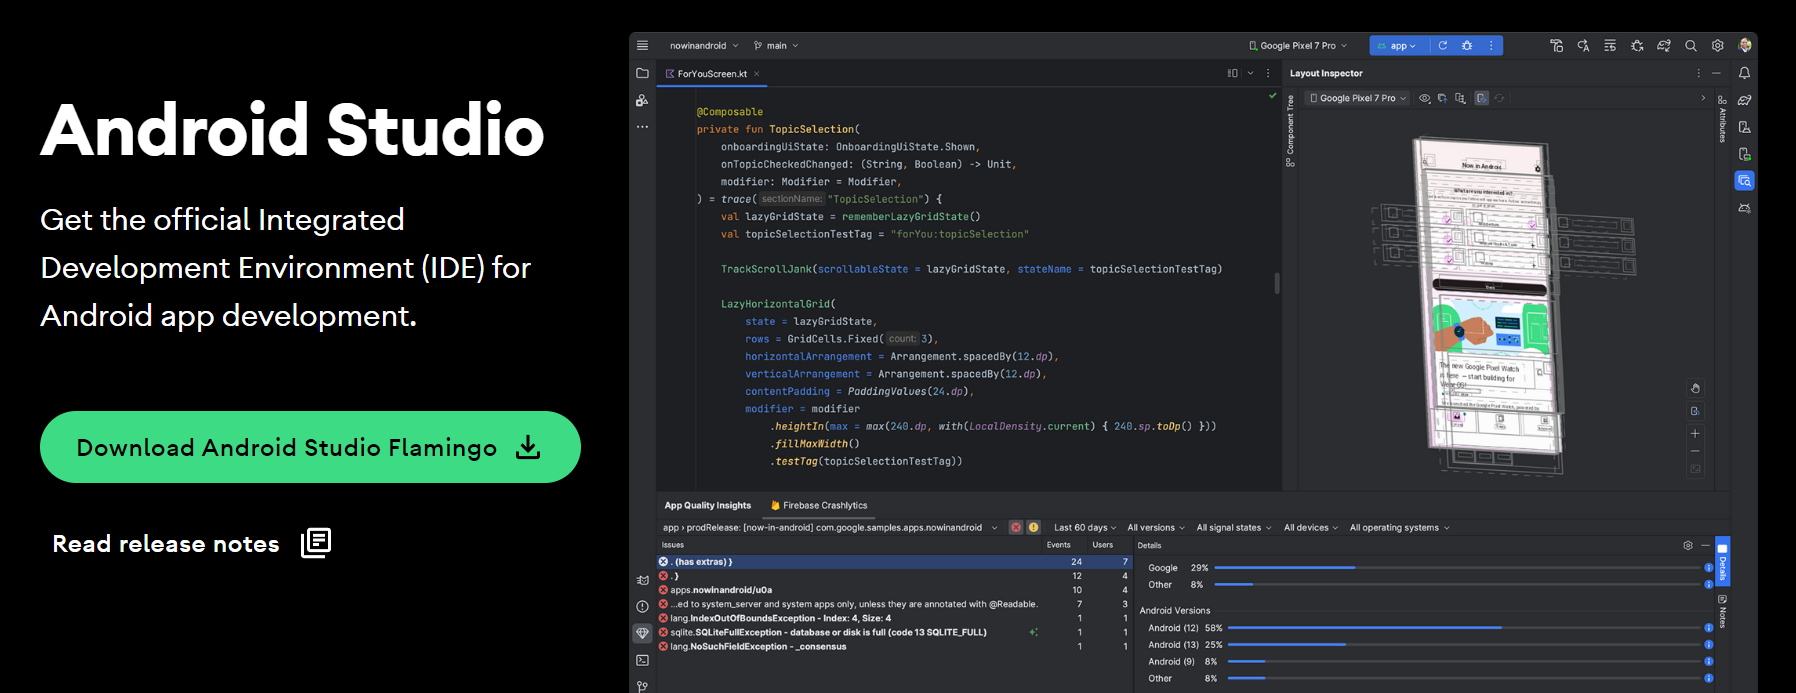Viewport: 1796px width, 693px height.
Task: Open the hamburger main menu
Action: [642, 45]
